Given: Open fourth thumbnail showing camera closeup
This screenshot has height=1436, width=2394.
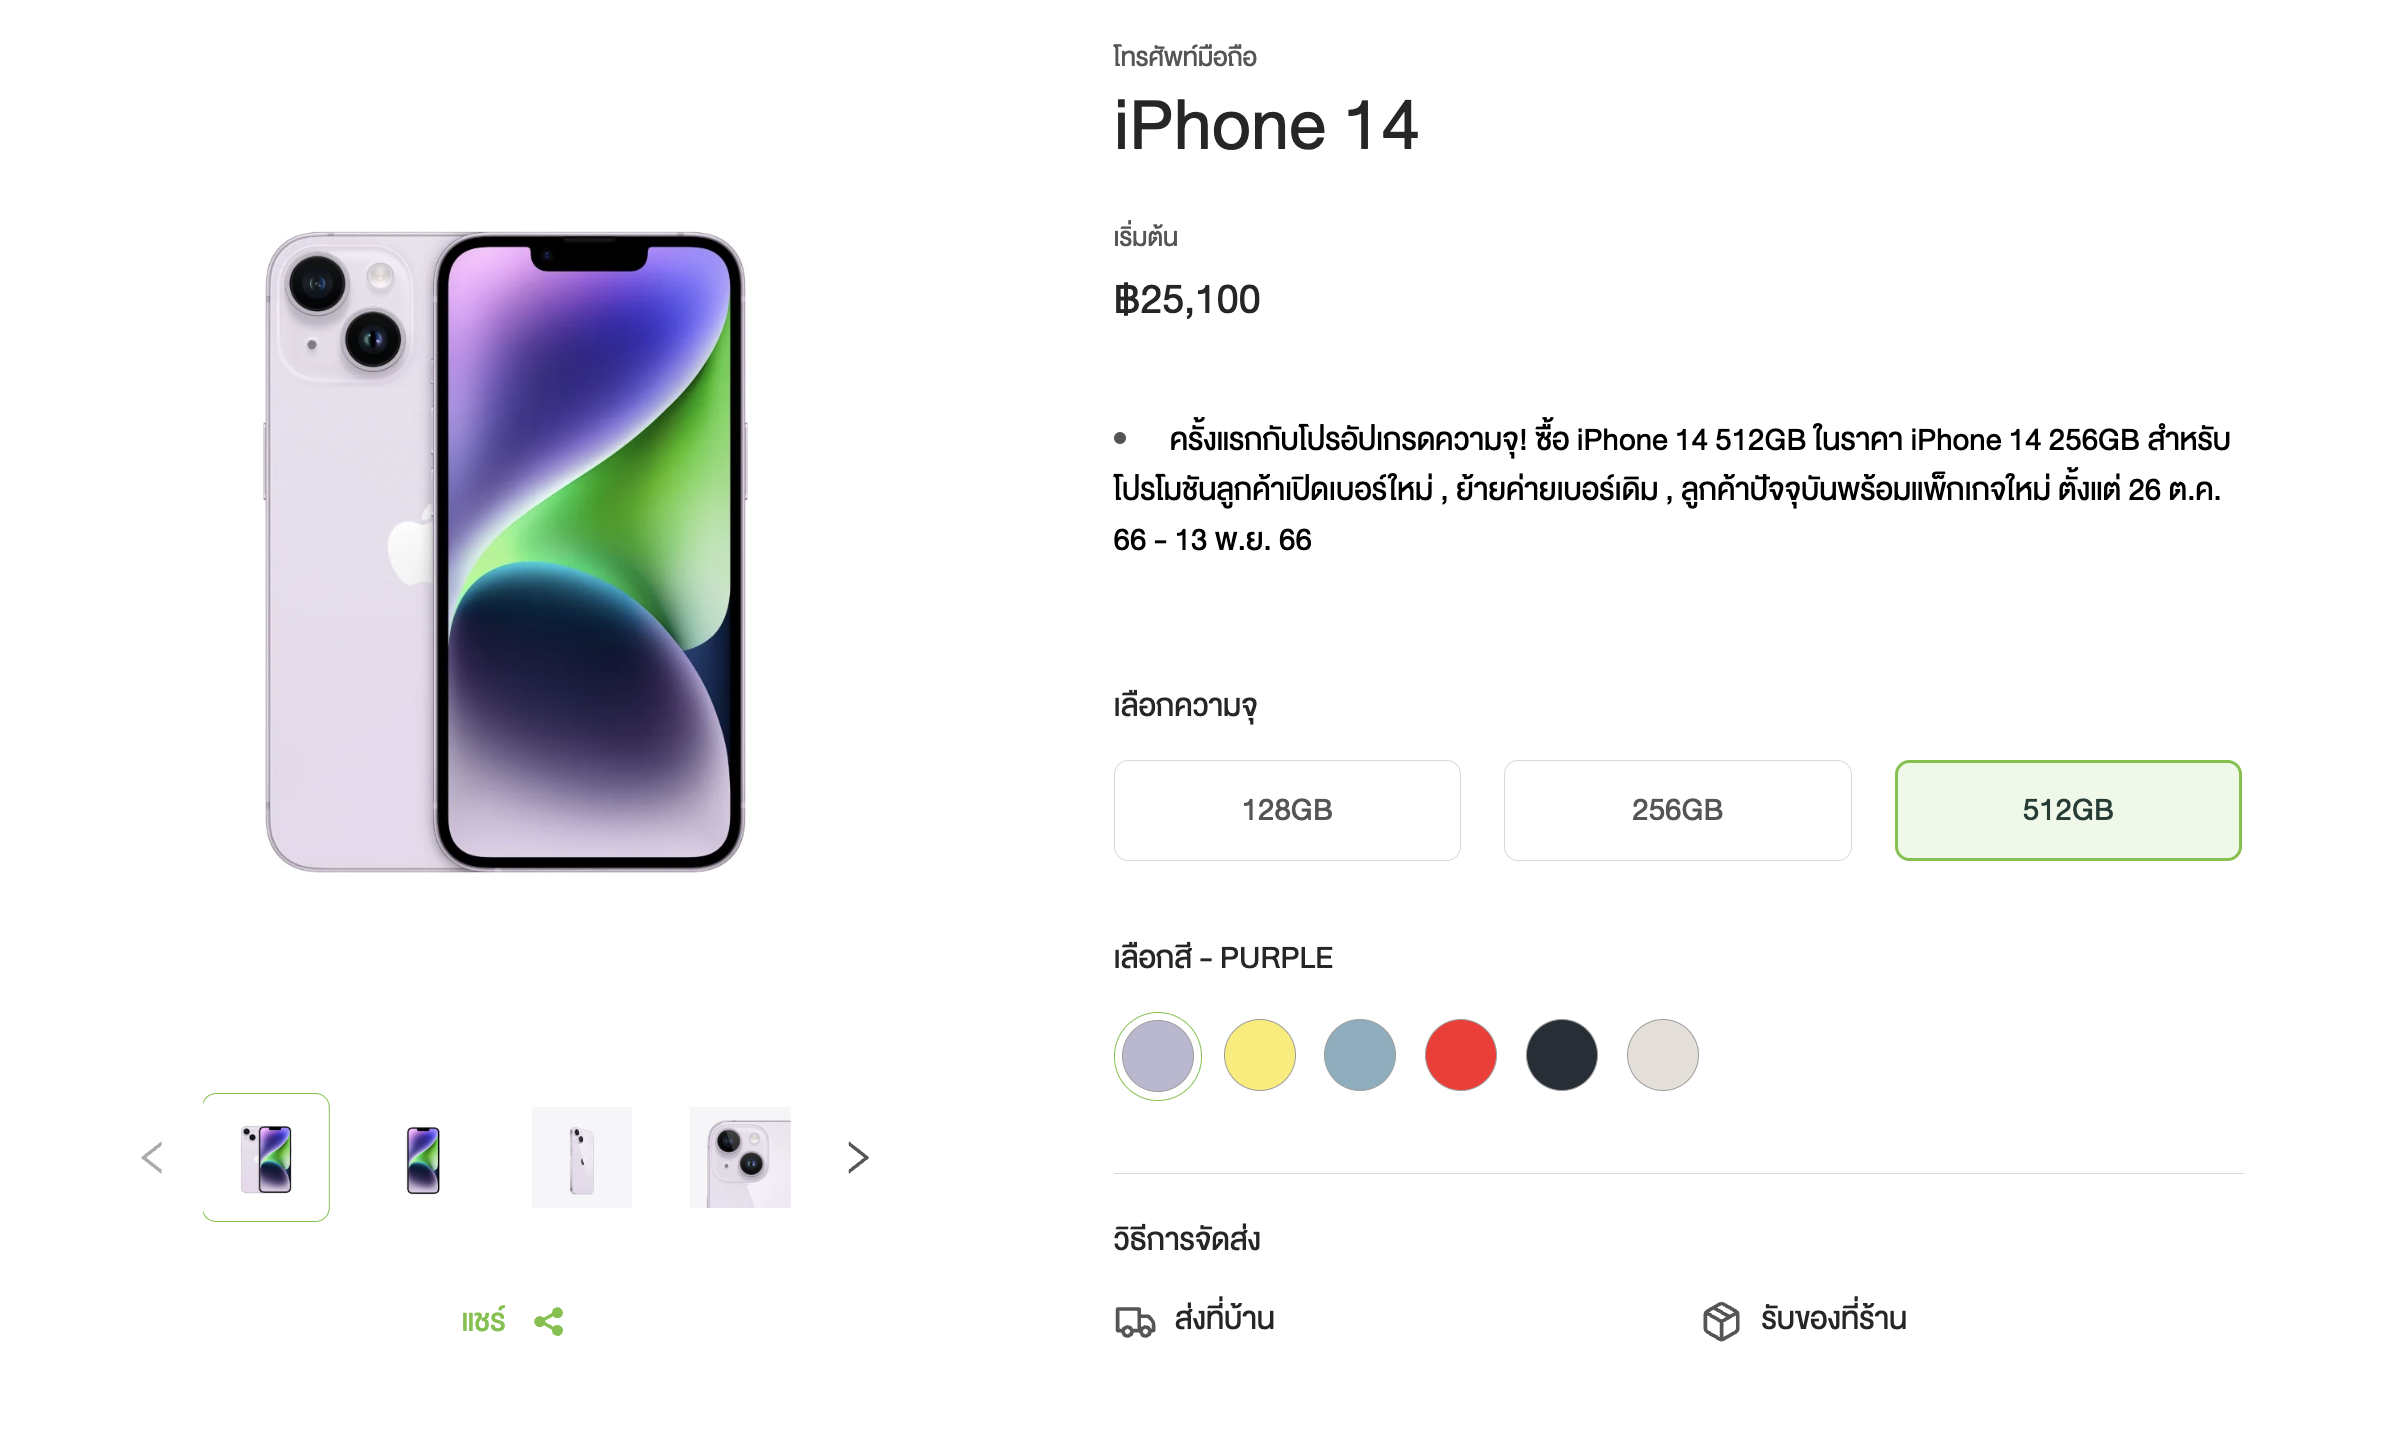Looking at the screenshot, I should pos(740,1158).
